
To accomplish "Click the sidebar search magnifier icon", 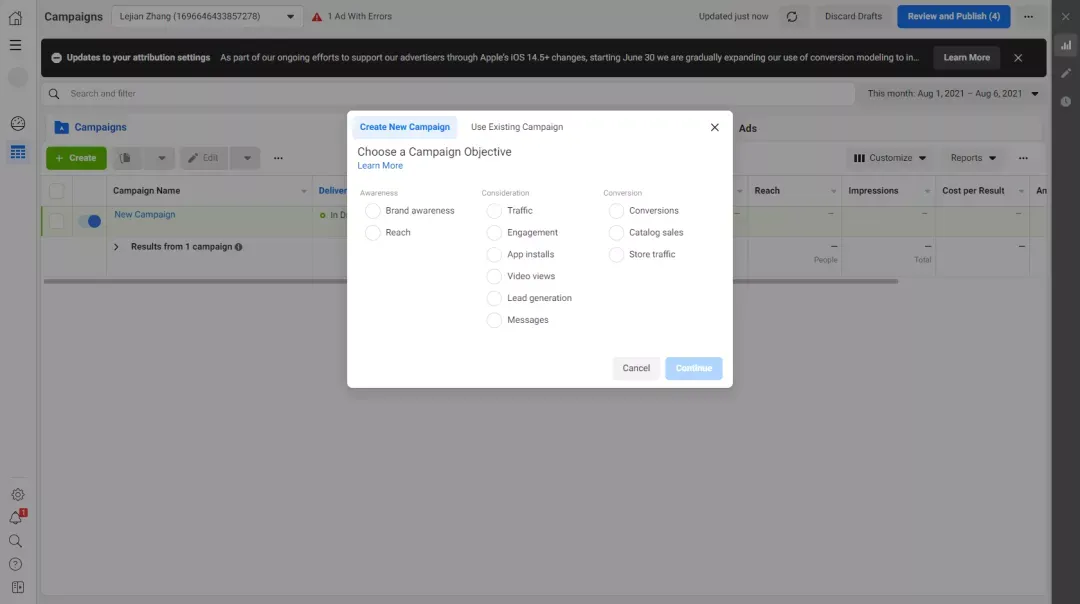I will coord(15,541).
